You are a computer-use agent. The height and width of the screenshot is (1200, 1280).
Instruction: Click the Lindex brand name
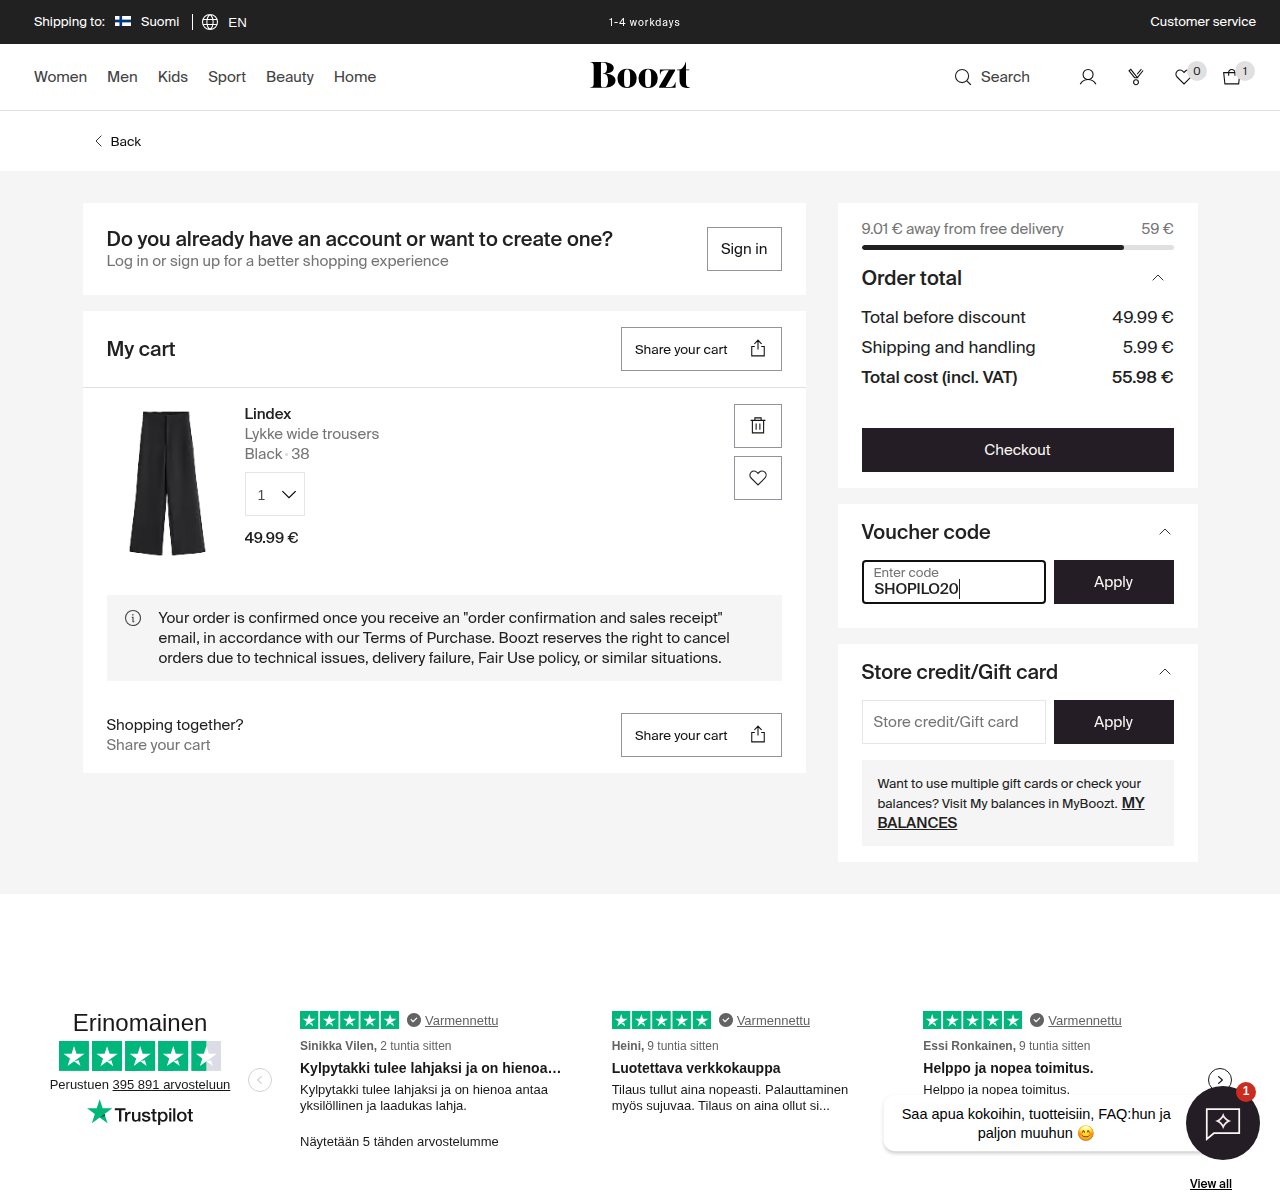pos(268,414)
